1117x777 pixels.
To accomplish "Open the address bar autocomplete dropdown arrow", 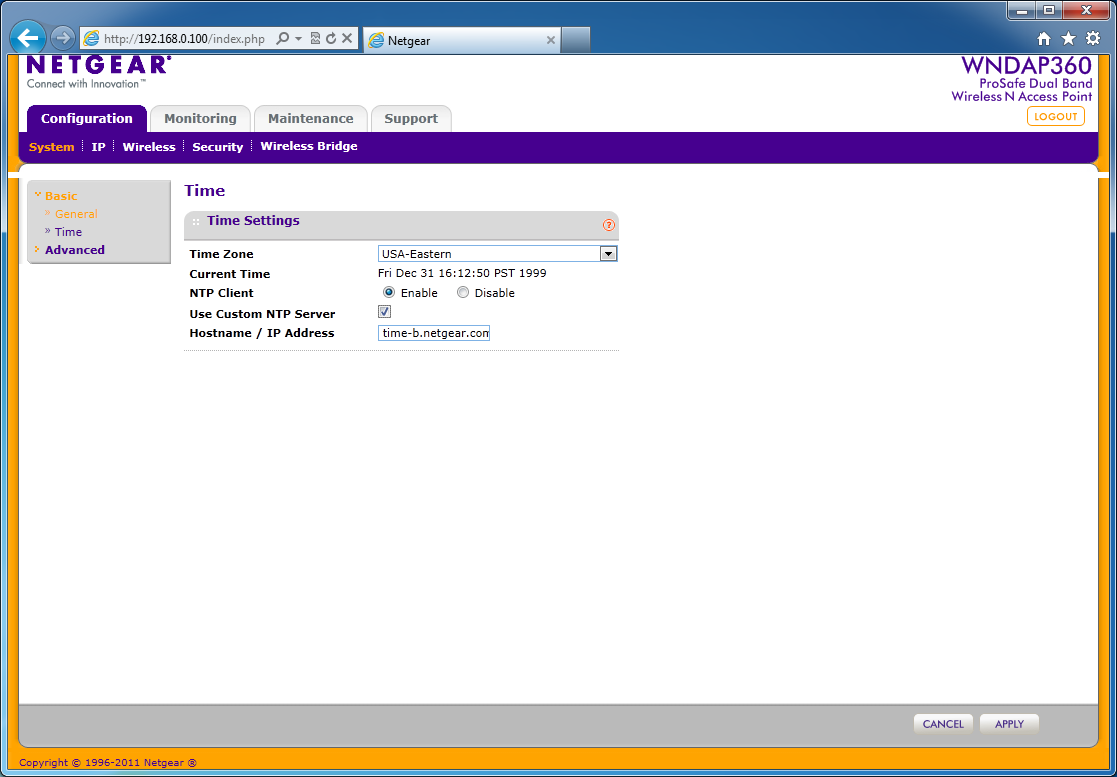I will pos(298,38).
